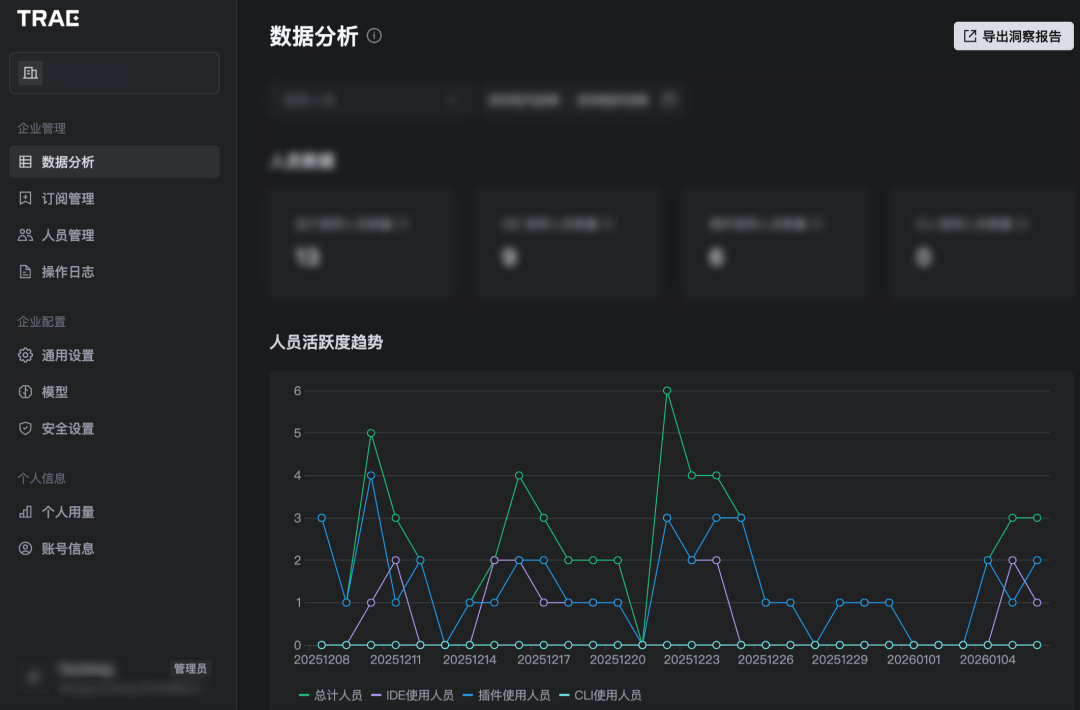Click the 人员活跃度趋势 heading
Screen dimensions: 1080x710
(326, 342)
